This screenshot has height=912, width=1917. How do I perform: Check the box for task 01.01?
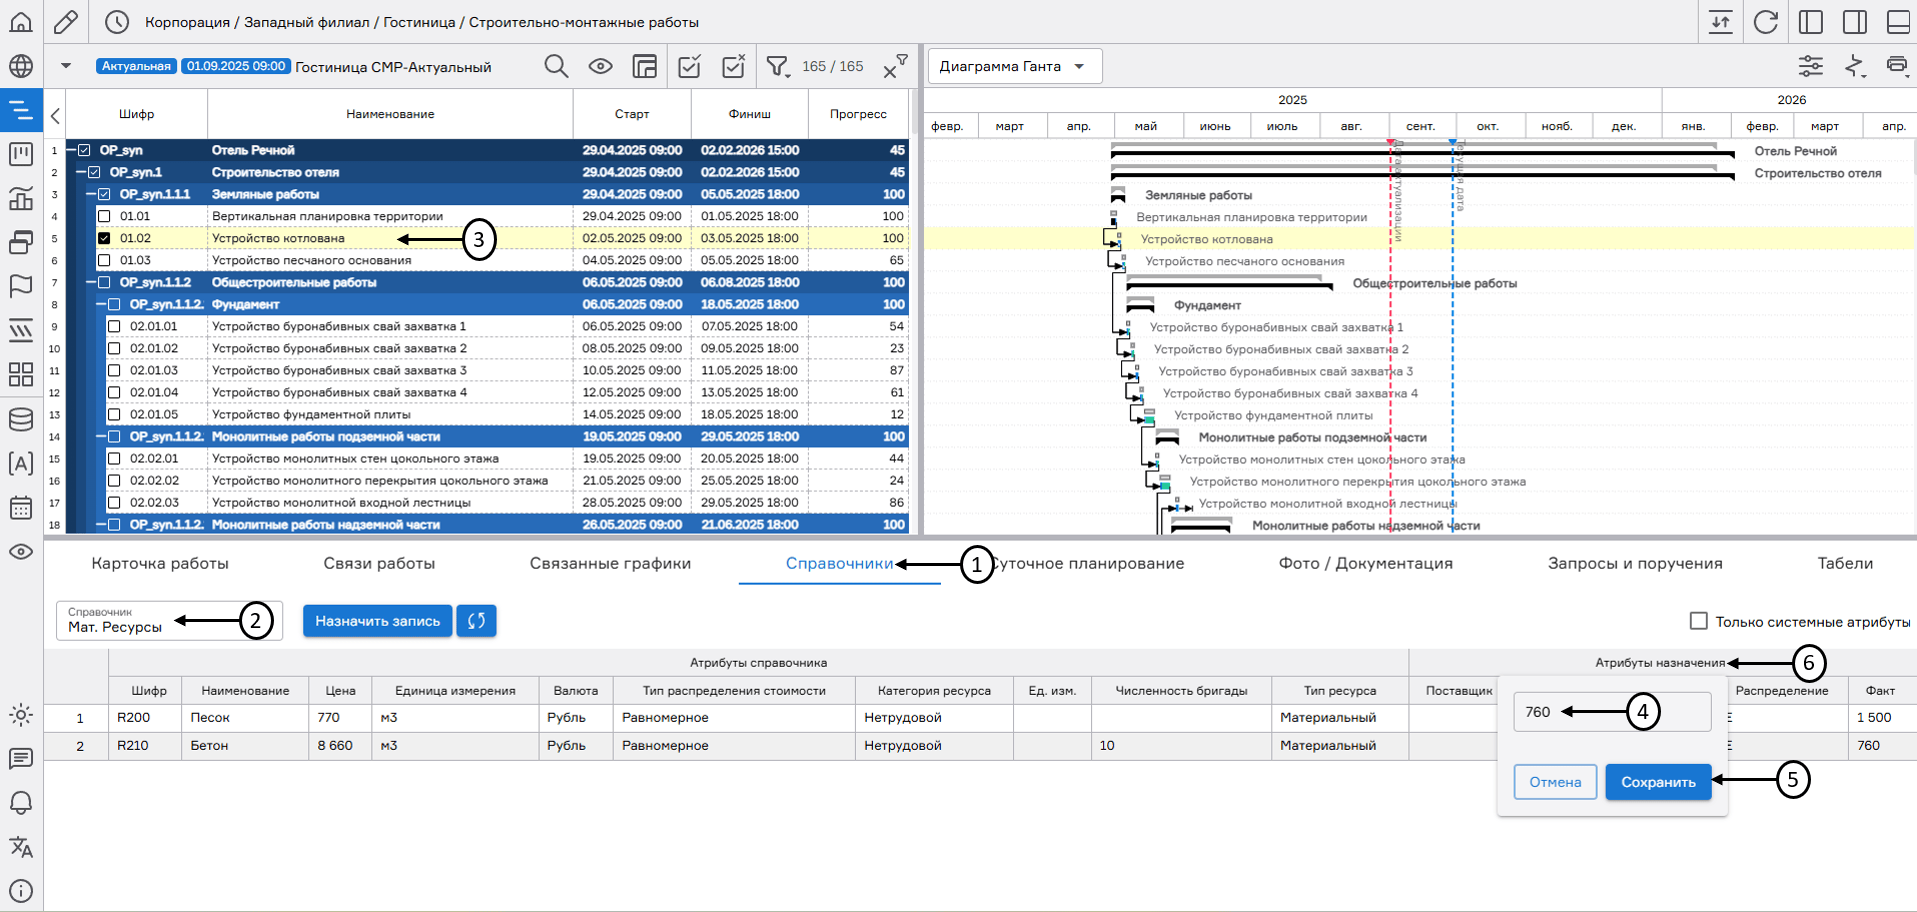tap(104, 216)
